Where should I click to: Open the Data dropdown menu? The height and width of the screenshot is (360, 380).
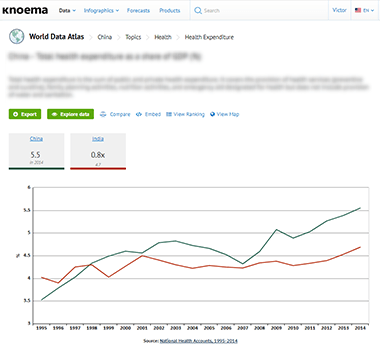[67, 11]
